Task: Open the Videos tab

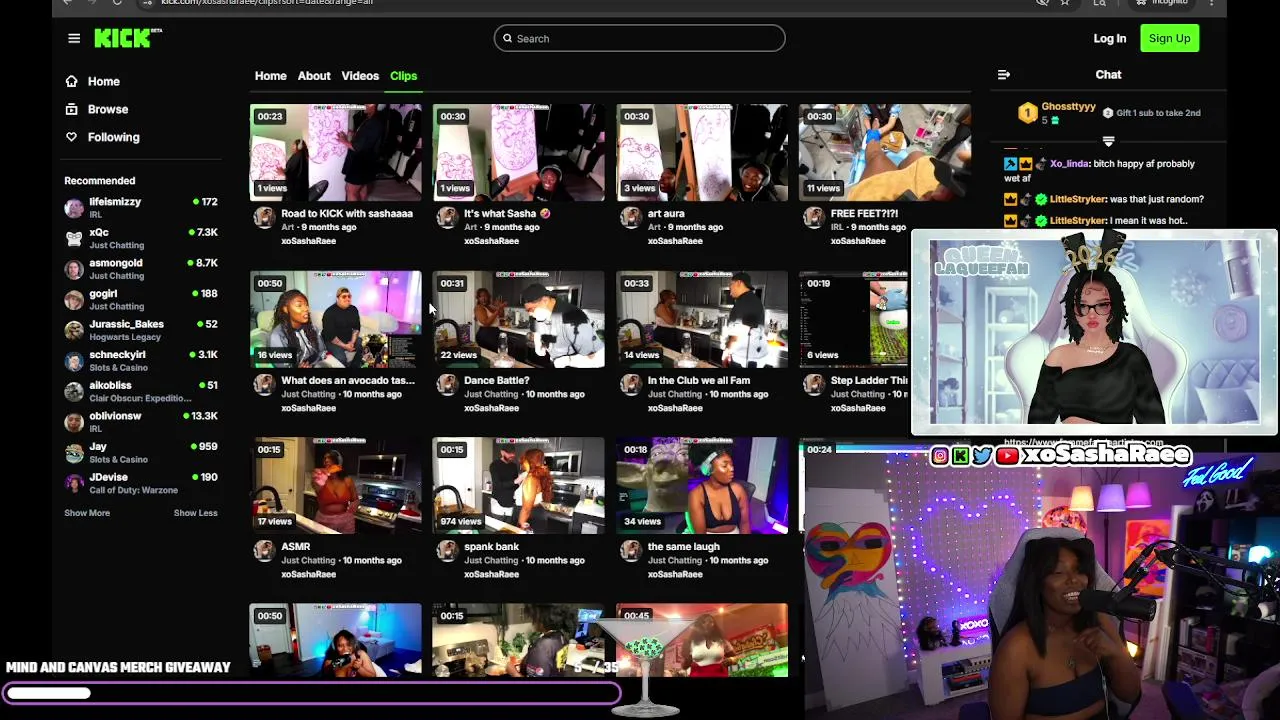Action: point(360,76)
